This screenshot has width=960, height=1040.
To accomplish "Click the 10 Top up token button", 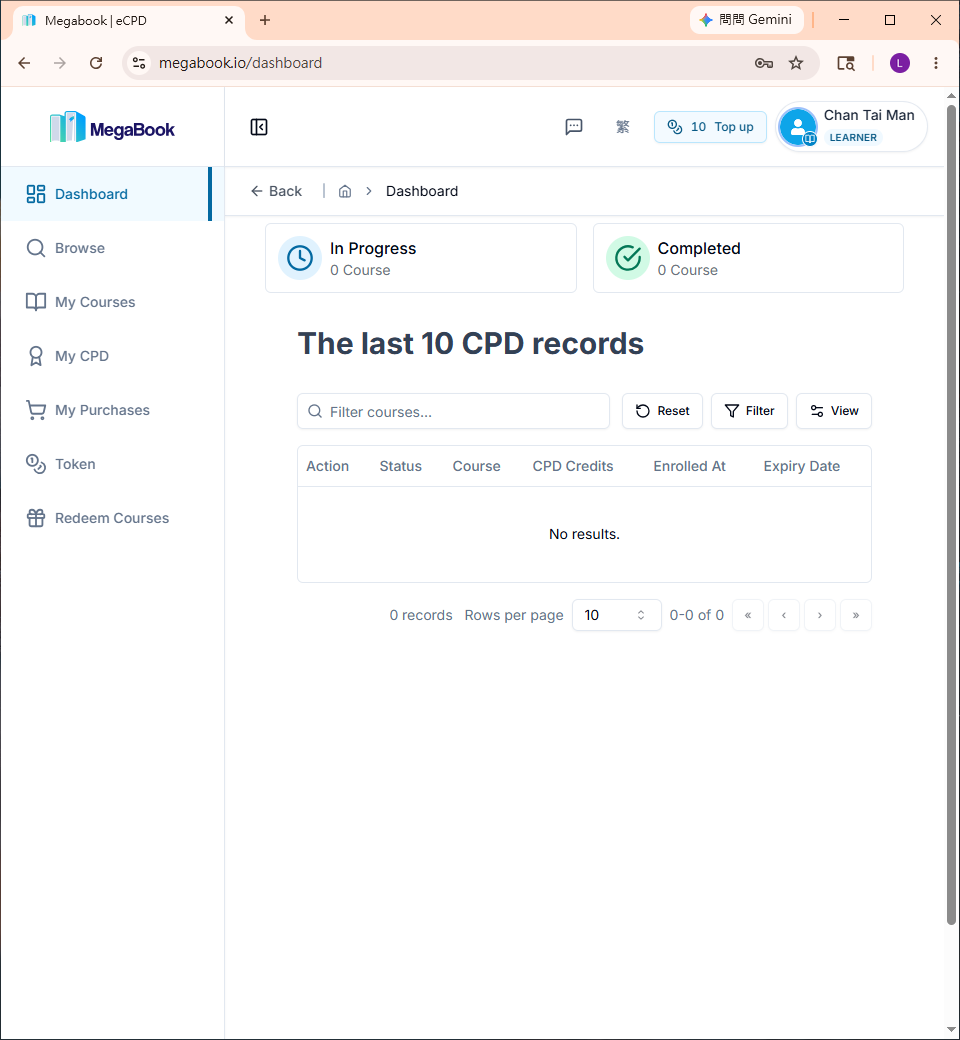I will [710, 127].
